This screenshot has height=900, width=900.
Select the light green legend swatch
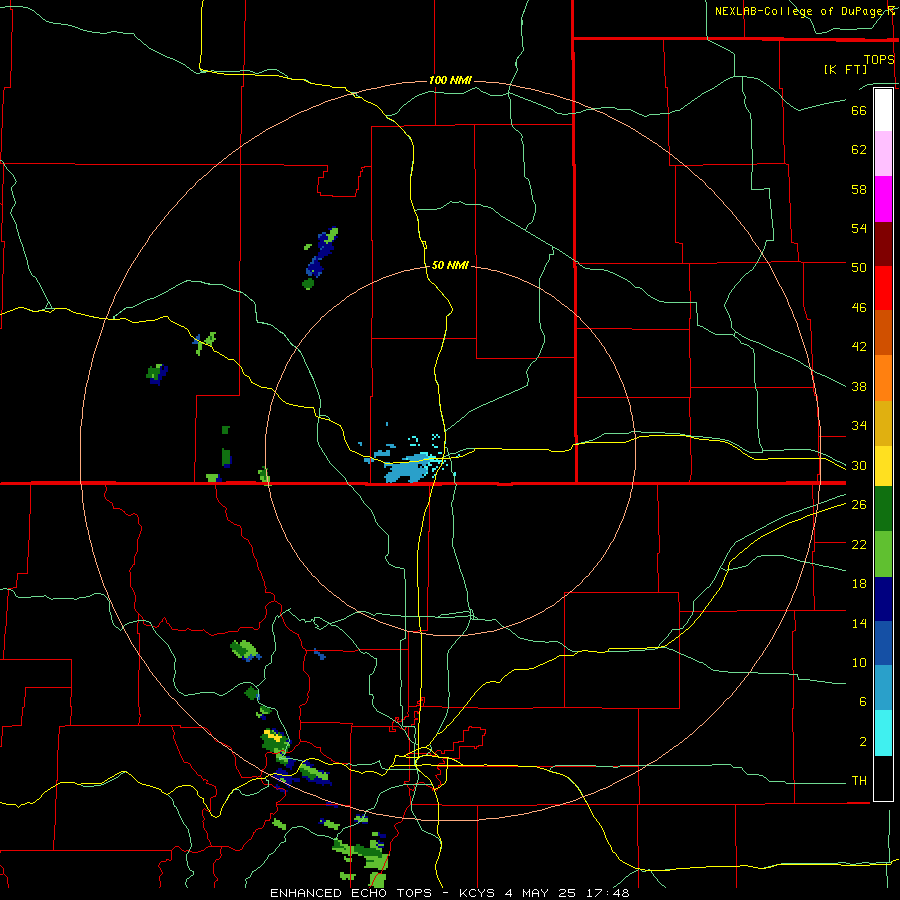[x=883, y=554]
